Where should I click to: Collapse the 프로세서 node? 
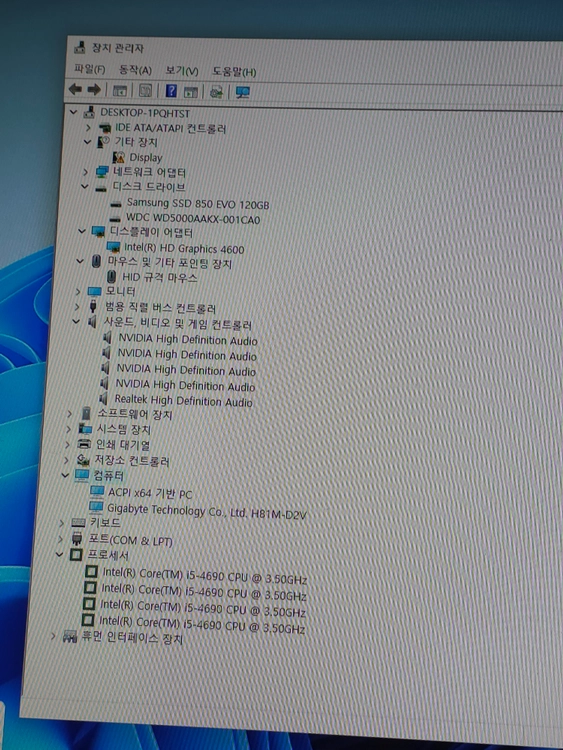tap(59, 555)
